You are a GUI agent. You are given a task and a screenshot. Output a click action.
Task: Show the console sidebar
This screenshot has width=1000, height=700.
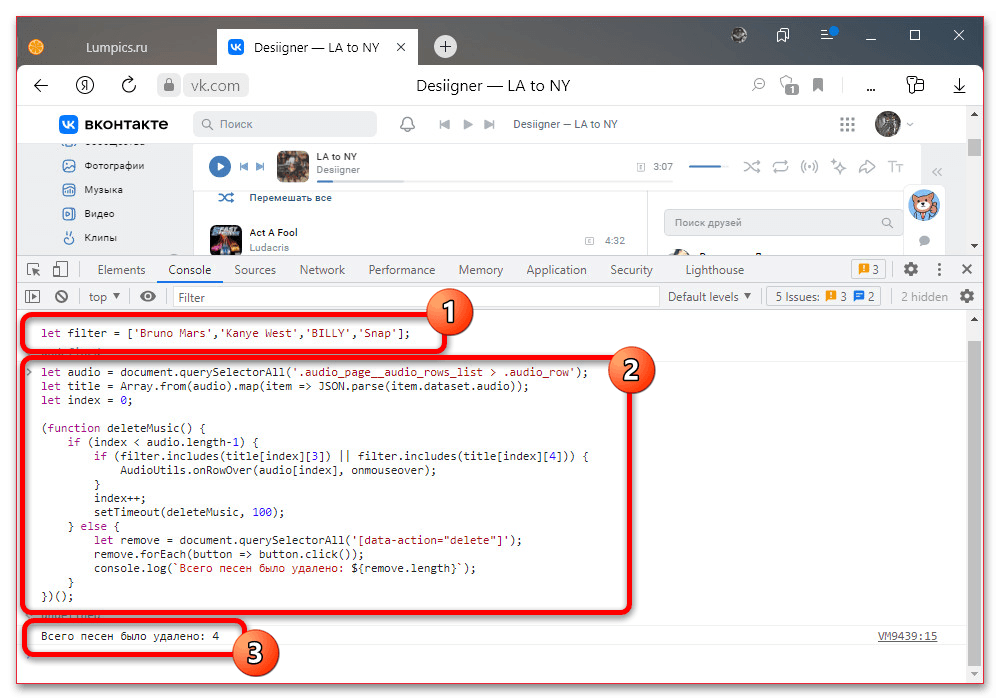(x=33, y=296)
